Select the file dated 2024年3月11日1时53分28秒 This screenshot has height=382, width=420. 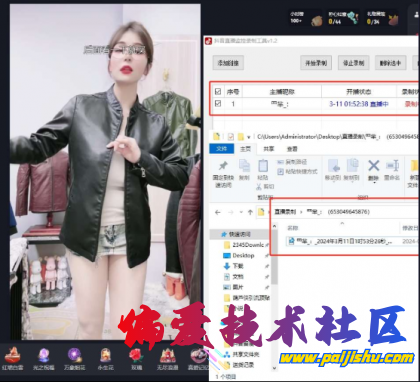[x=340, y=241]
